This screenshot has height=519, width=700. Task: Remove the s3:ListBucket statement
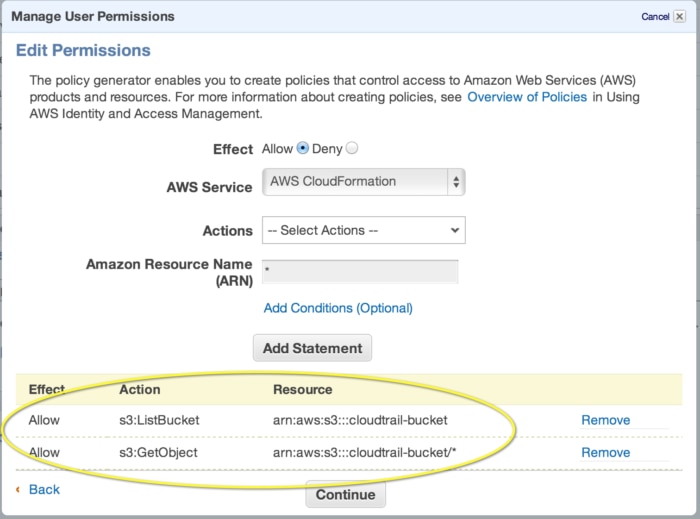[605, 420]
